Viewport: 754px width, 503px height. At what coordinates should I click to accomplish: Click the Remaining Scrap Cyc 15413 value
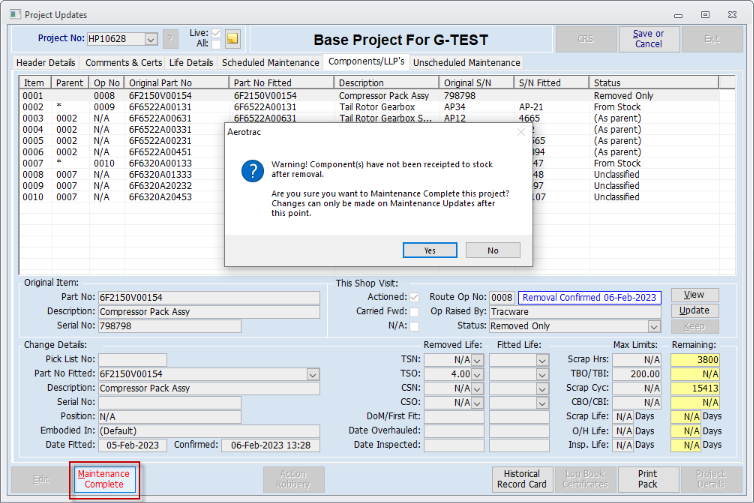(x=695, y=389)
